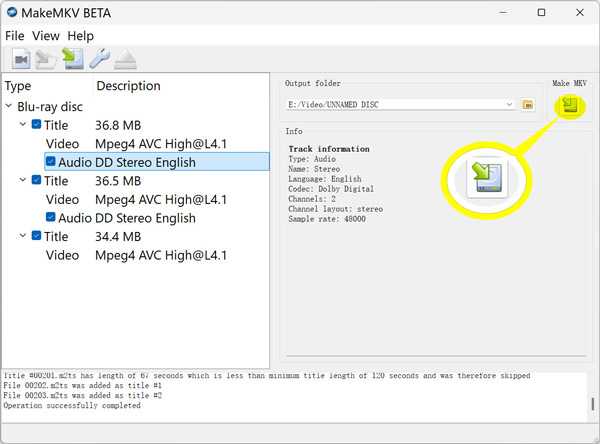
Task: Toggle Audio checkbox under the 36.5 MB title
Action: pos(51,217)
